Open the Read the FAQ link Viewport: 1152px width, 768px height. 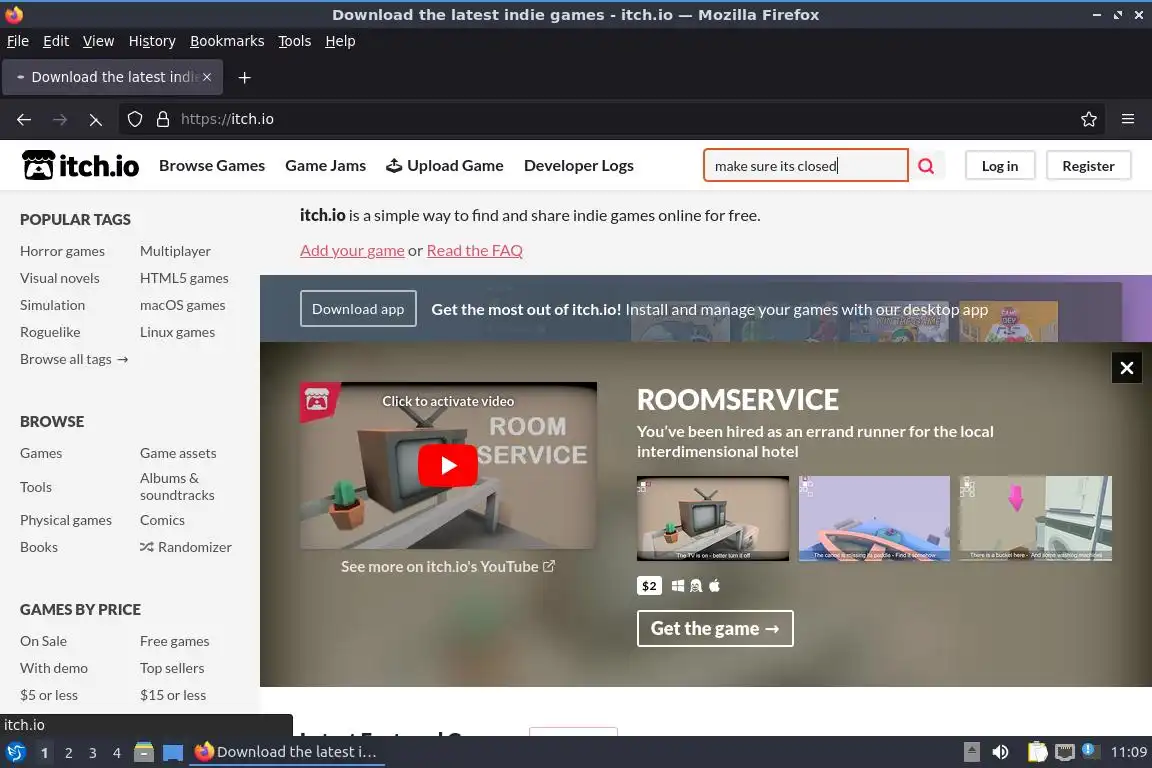click(475, 251)
